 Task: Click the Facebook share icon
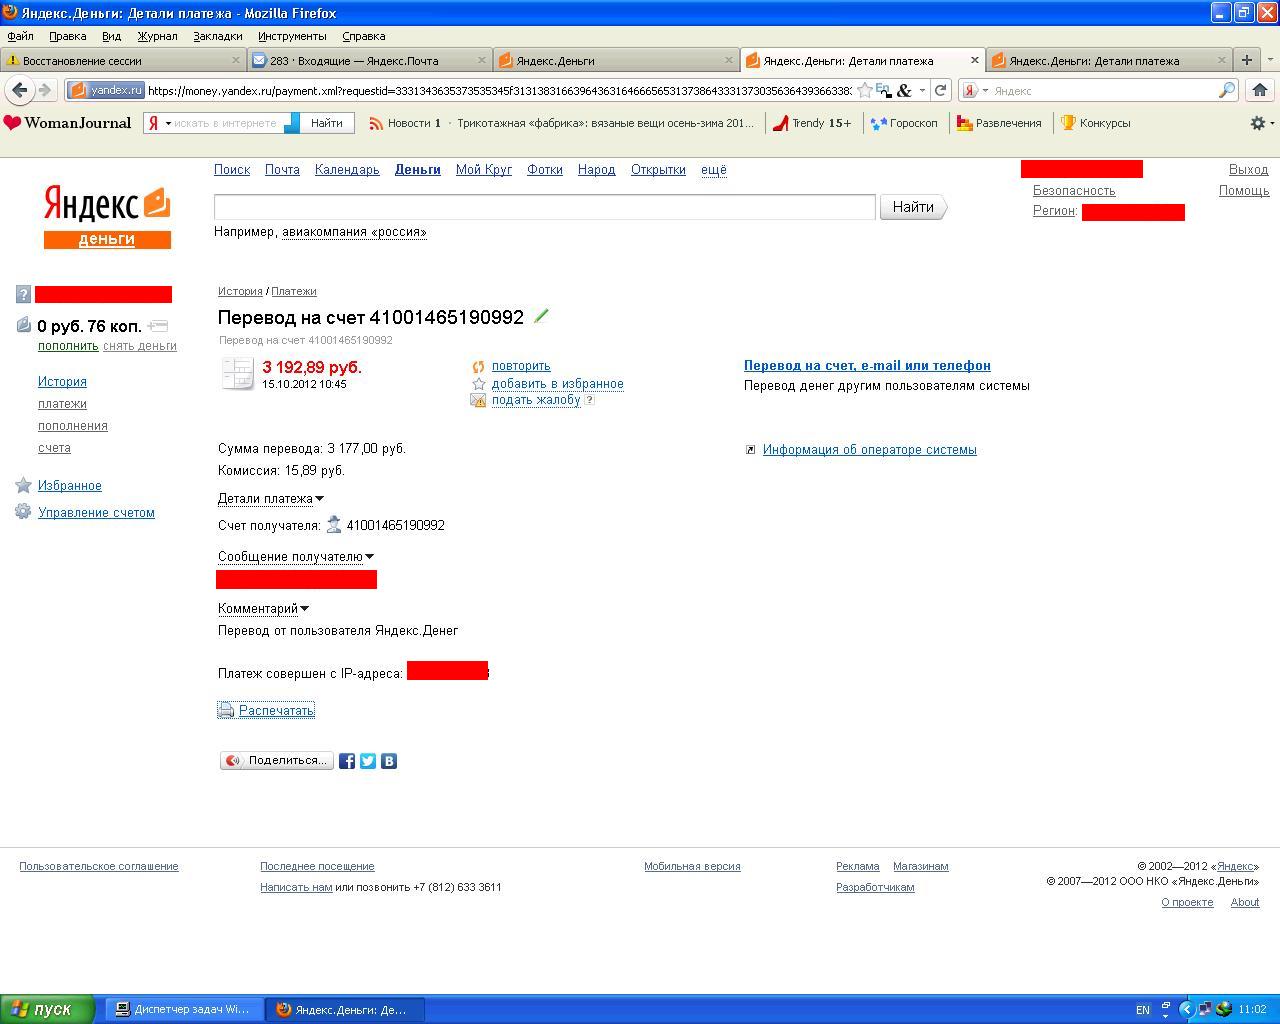347,761
